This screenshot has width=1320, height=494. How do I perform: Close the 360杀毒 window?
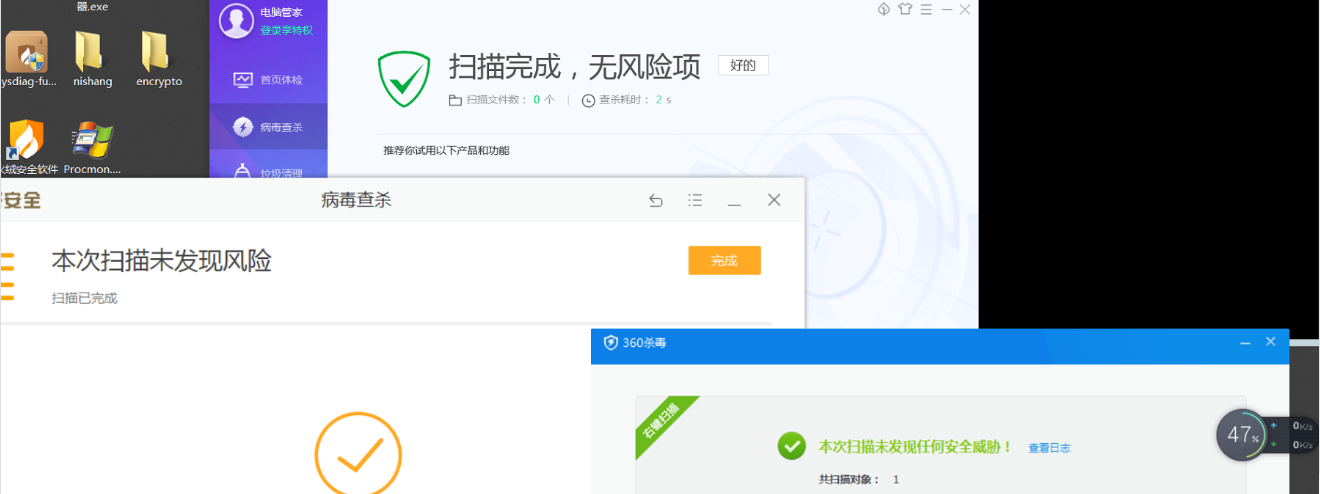pos(1271,342)
